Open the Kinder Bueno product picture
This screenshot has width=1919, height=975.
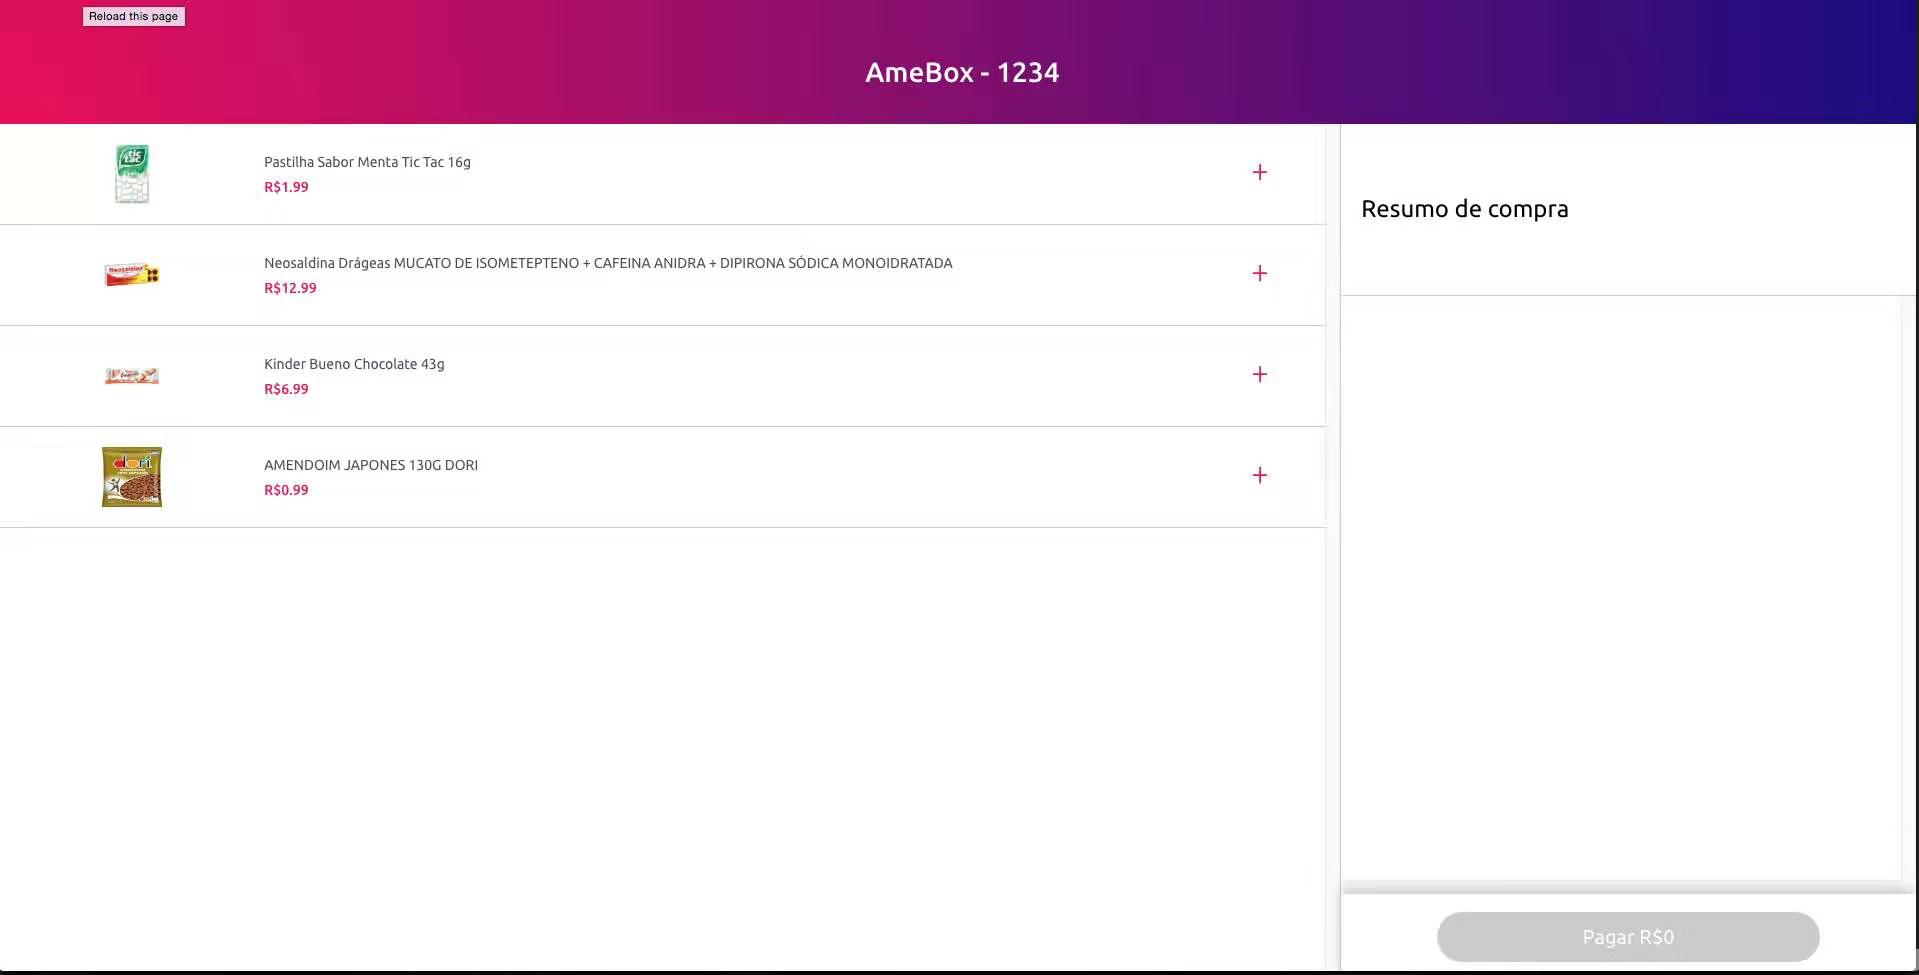tap(132, 376)
